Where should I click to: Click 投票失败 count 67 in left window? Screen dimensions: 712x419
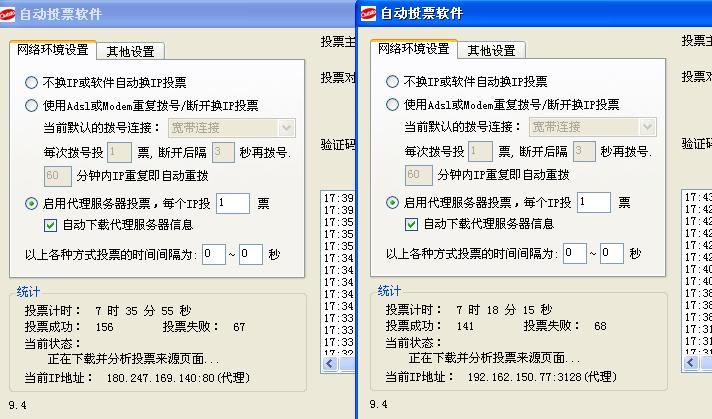click(x=239, y=327)
